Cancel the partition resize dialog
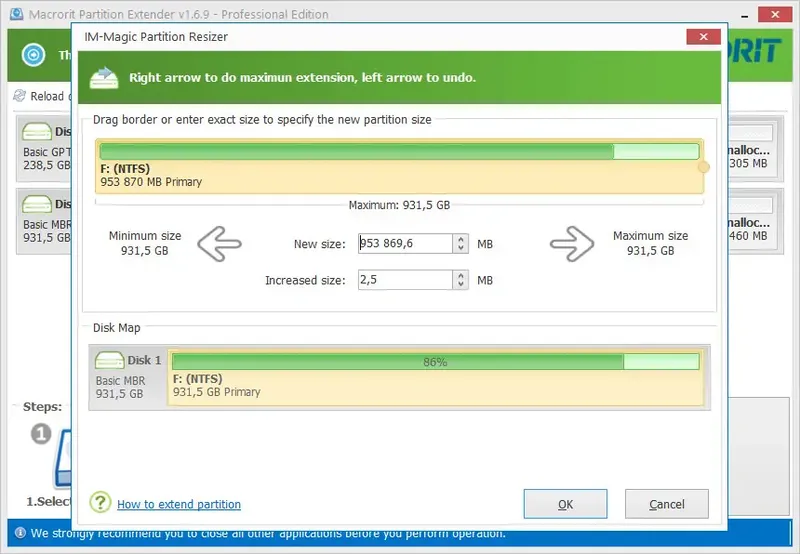This screenshot has height=554, width=800. coord(666,504)
